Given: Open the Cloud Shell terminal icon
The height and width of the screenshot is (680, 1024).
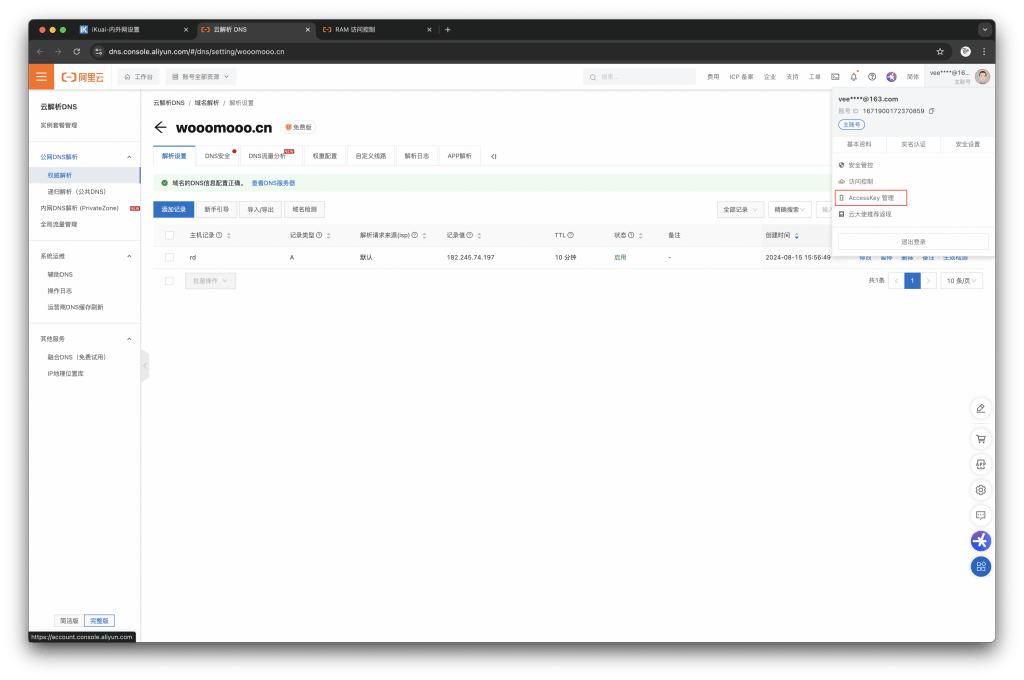Looking at the screenshot, I should pyautogui.click(x=835, y=76).
